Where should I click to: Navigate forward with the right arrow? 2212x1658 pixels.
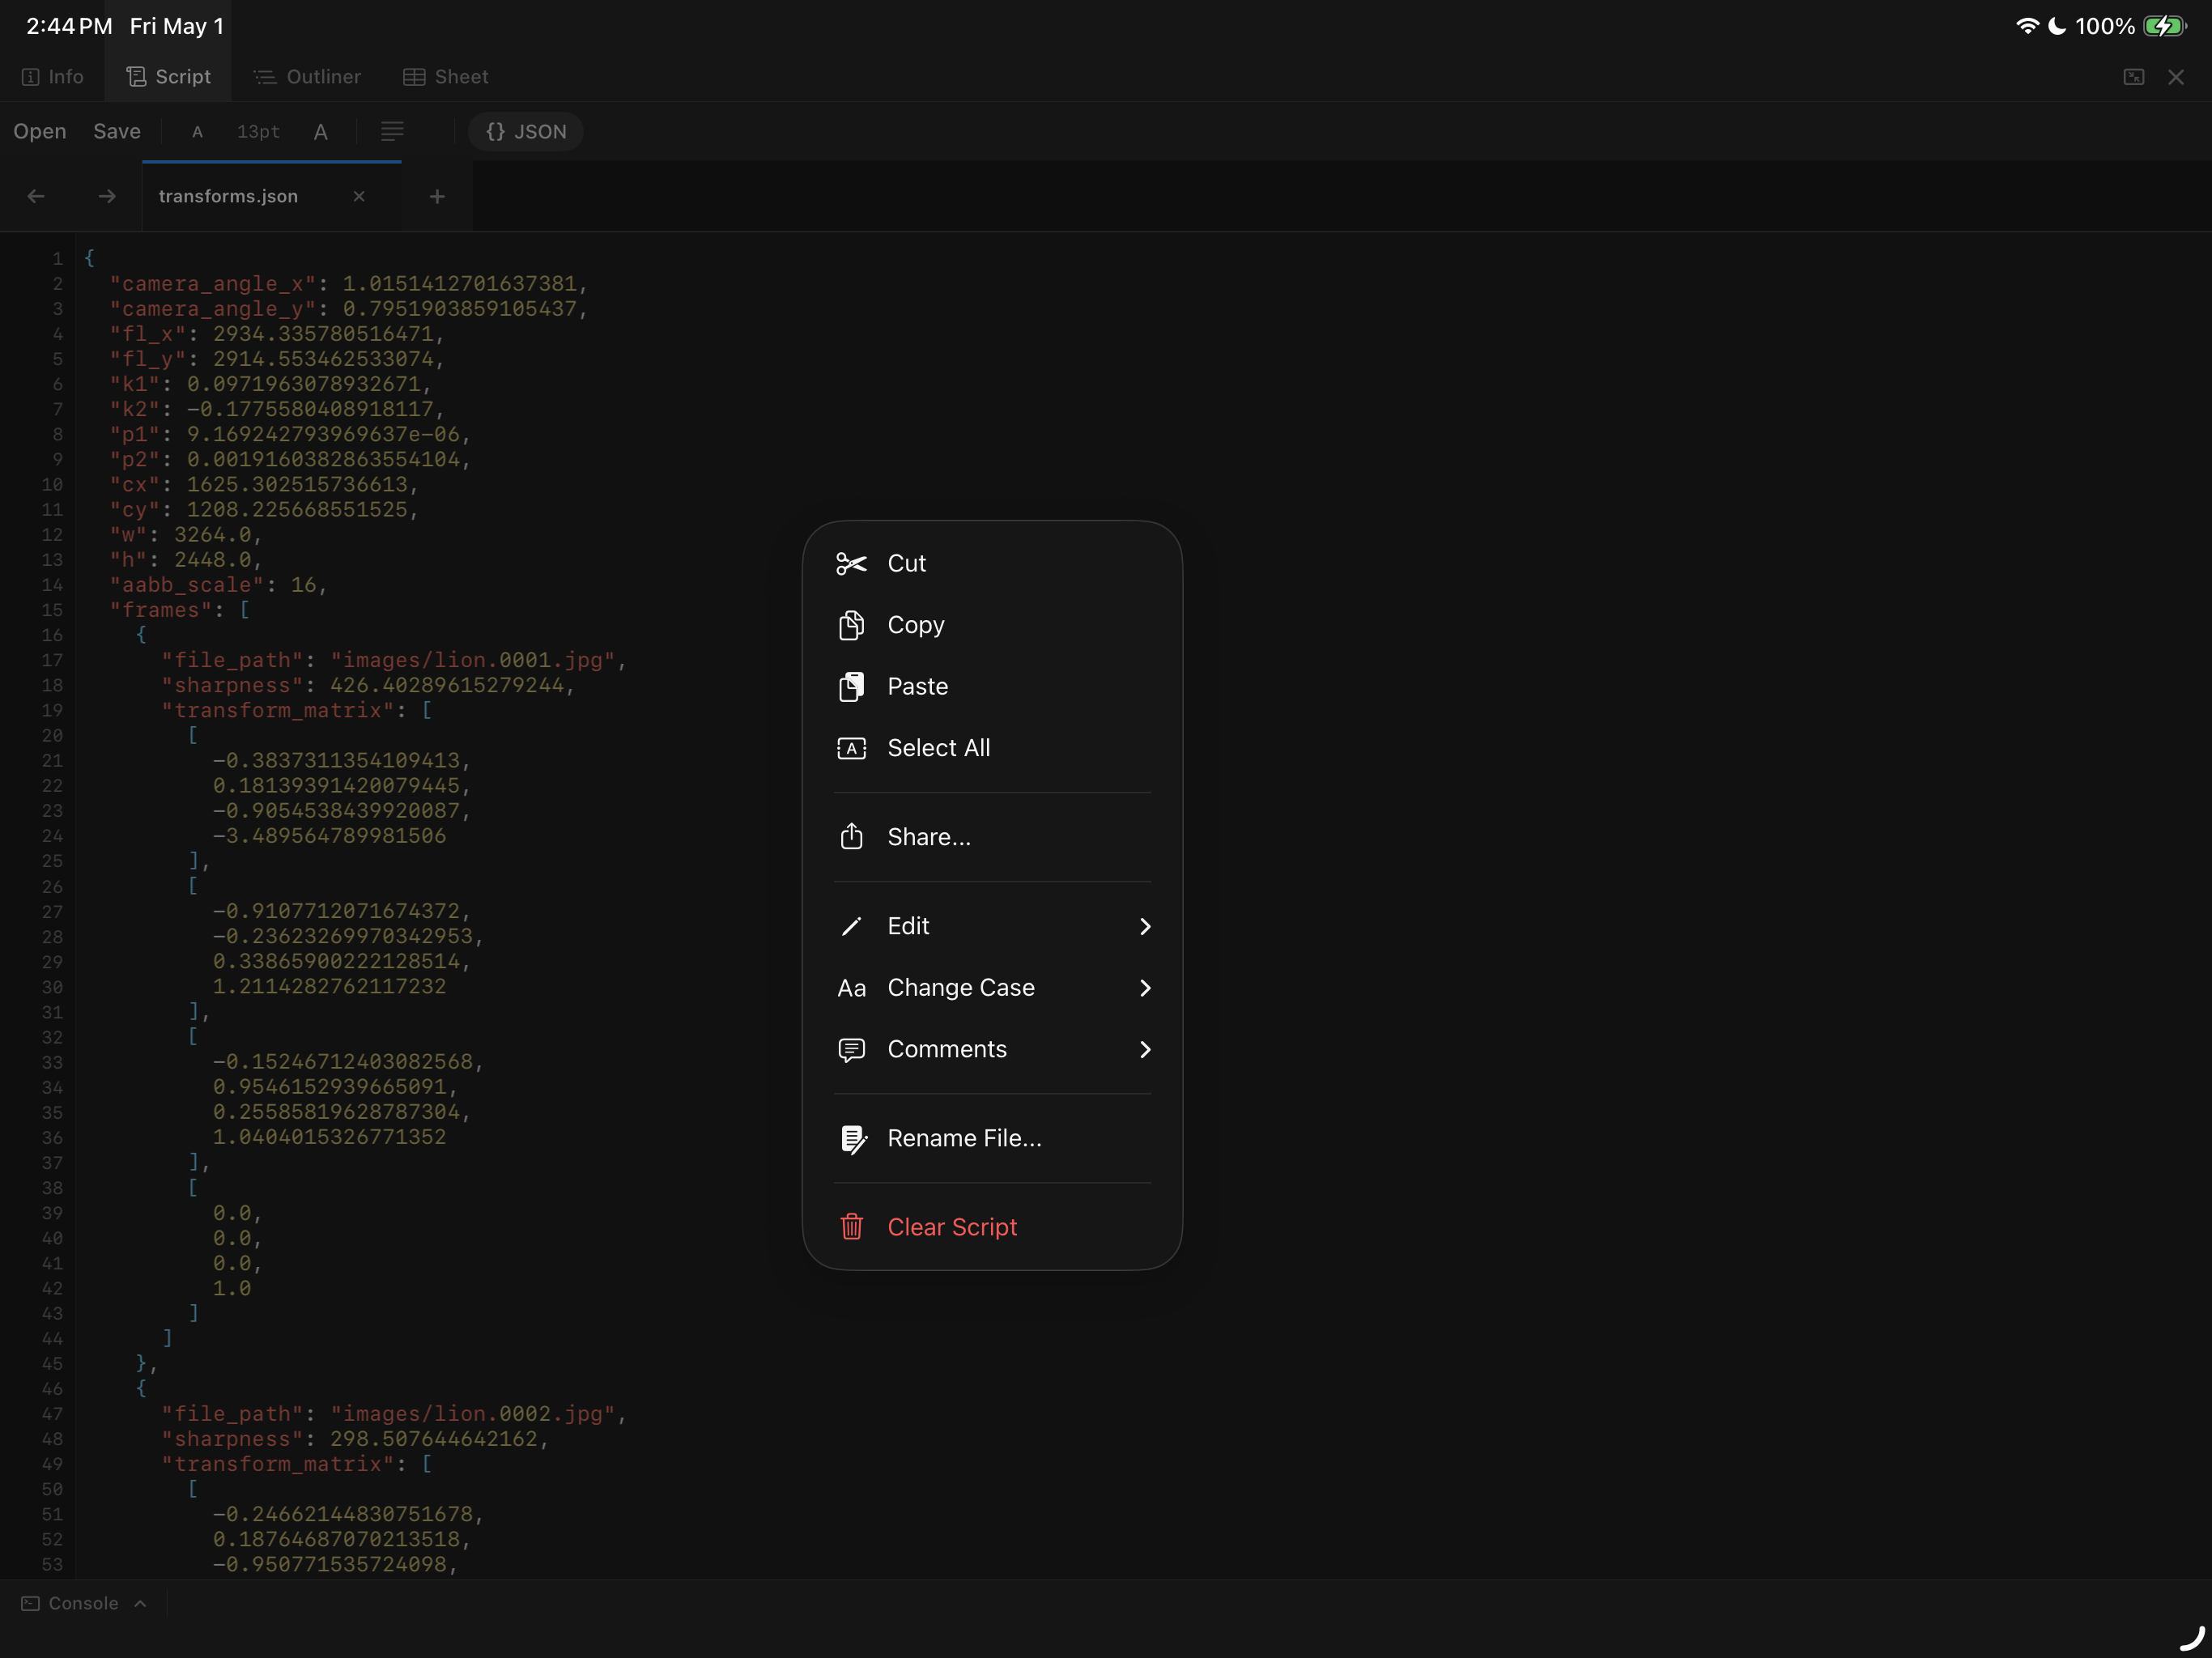107,196
